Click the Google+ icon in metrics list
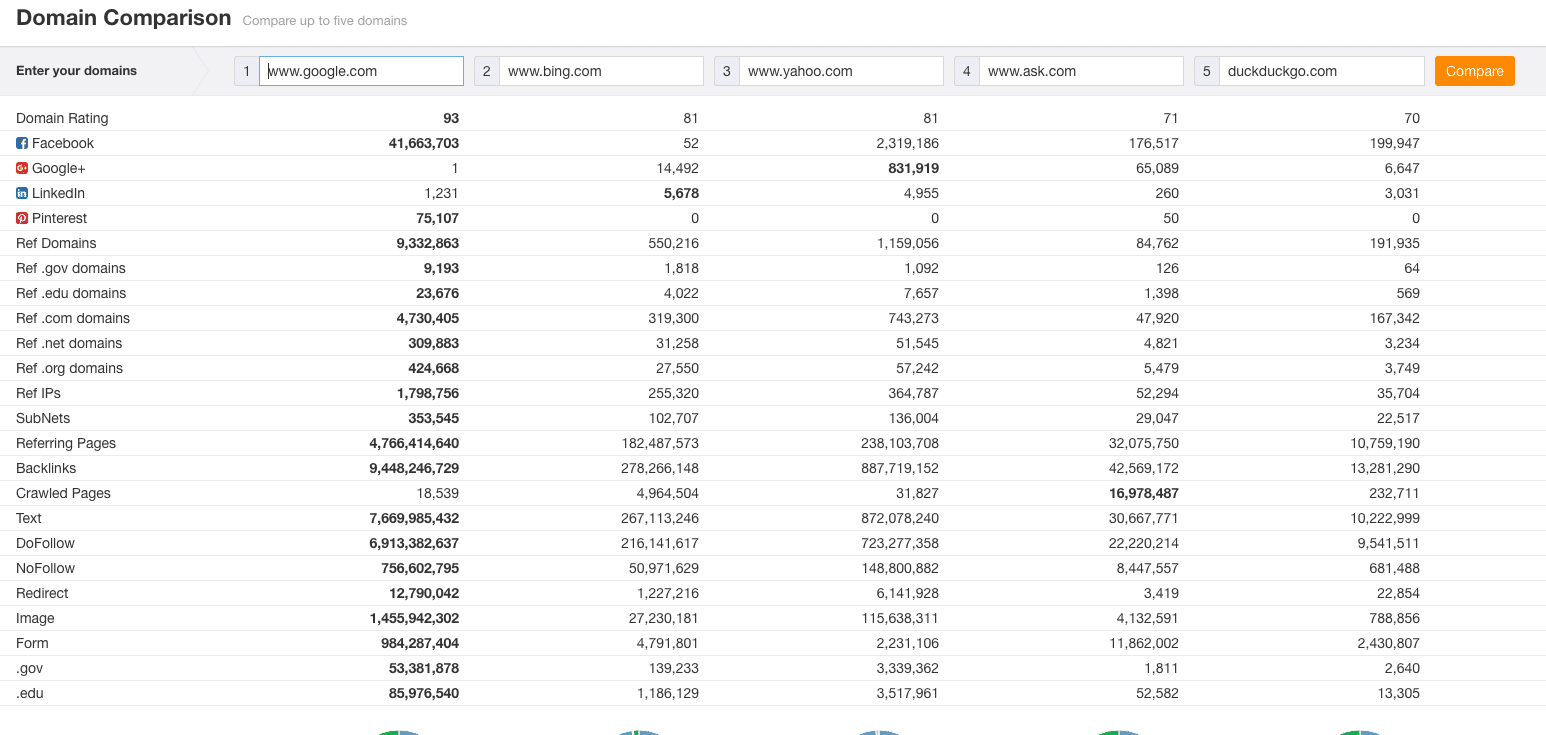The width and height of the screenshot is (1546, 735). point(22,169)
